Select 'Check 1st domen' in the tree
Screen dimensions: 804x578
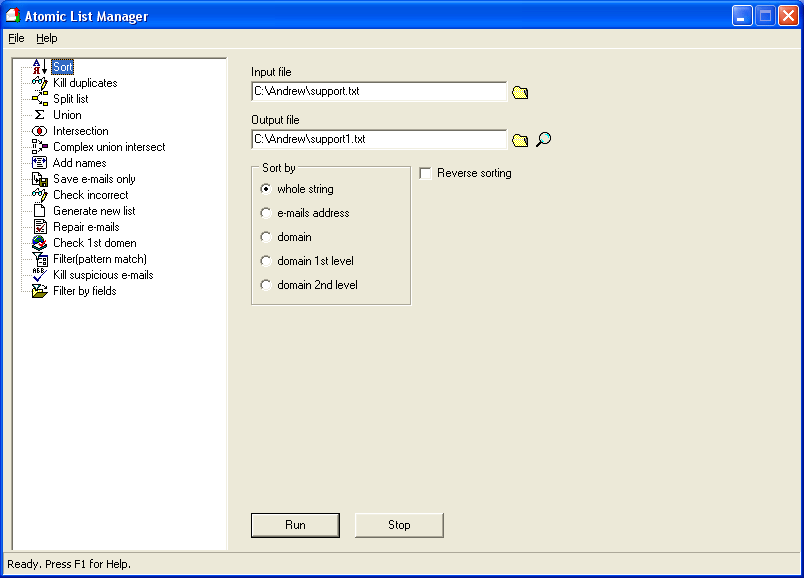pos(95,243)
